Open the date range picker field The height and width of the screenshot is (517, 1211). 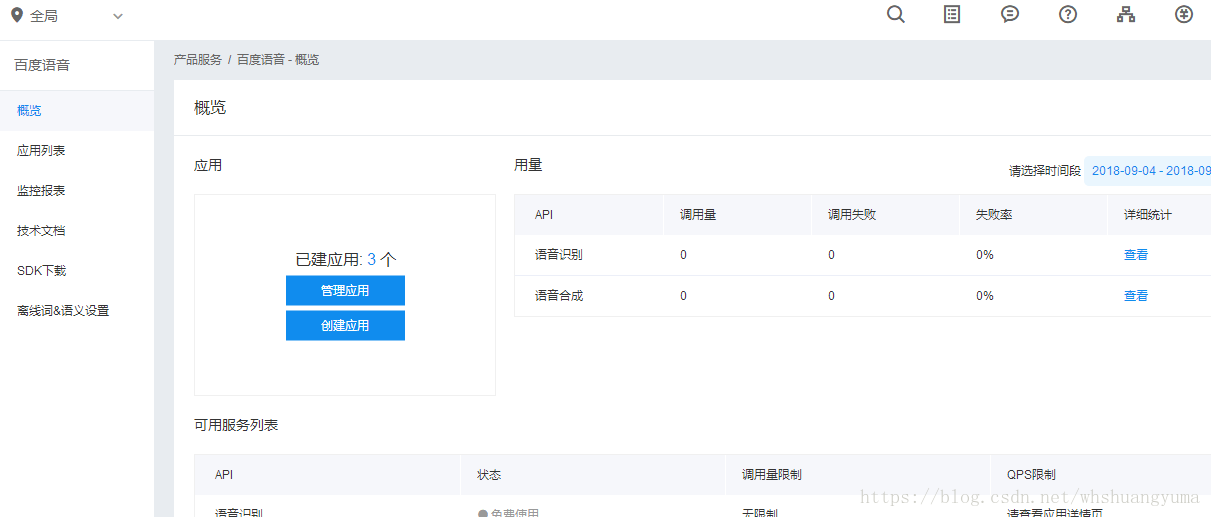[1148, 171]
